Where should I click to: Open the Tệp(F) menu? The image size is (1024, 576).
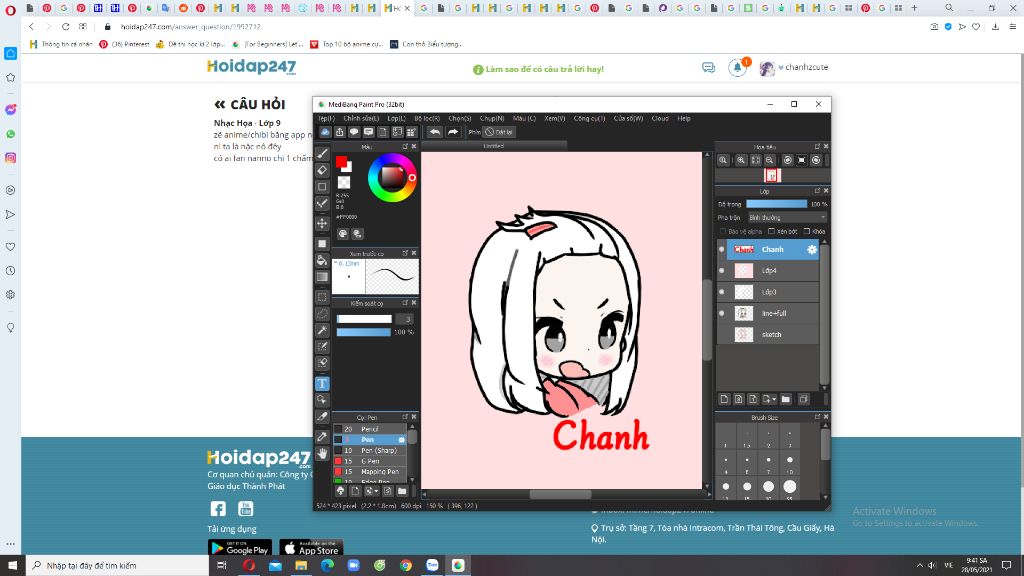[x=326, y=118]
